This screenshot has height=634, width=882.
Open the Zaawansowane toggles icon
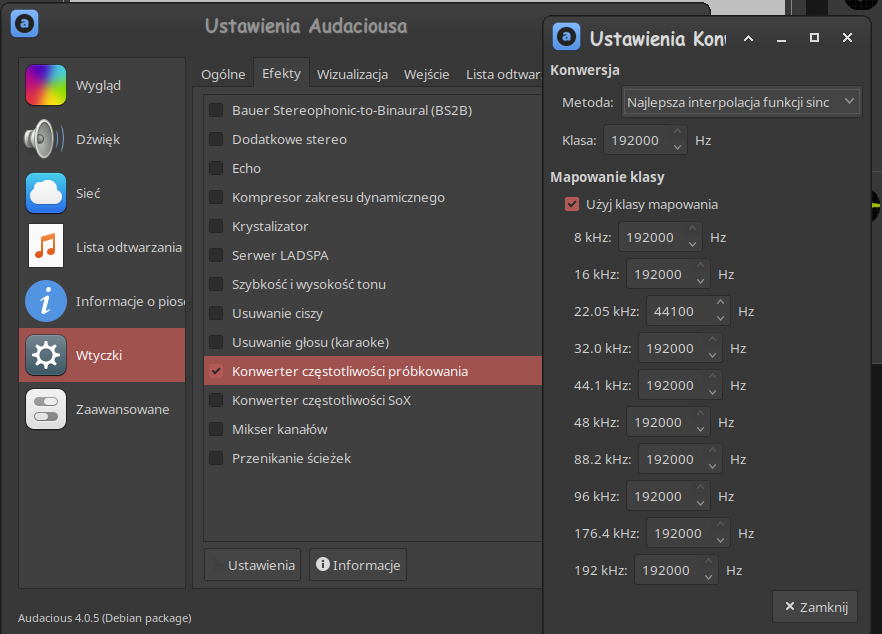pos(46,409)
